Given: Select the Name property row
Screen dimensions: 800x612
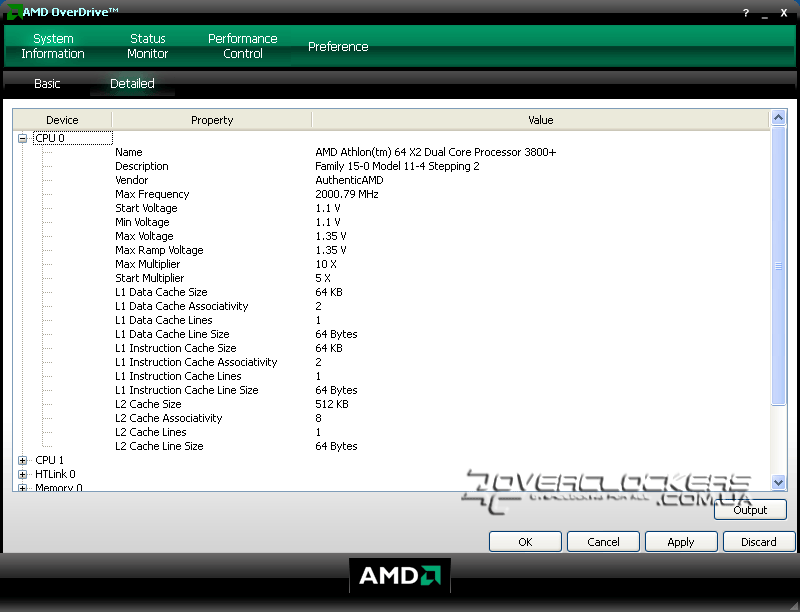Looking at the screenshot, I should pyautogui.click(x=129, y=152).
